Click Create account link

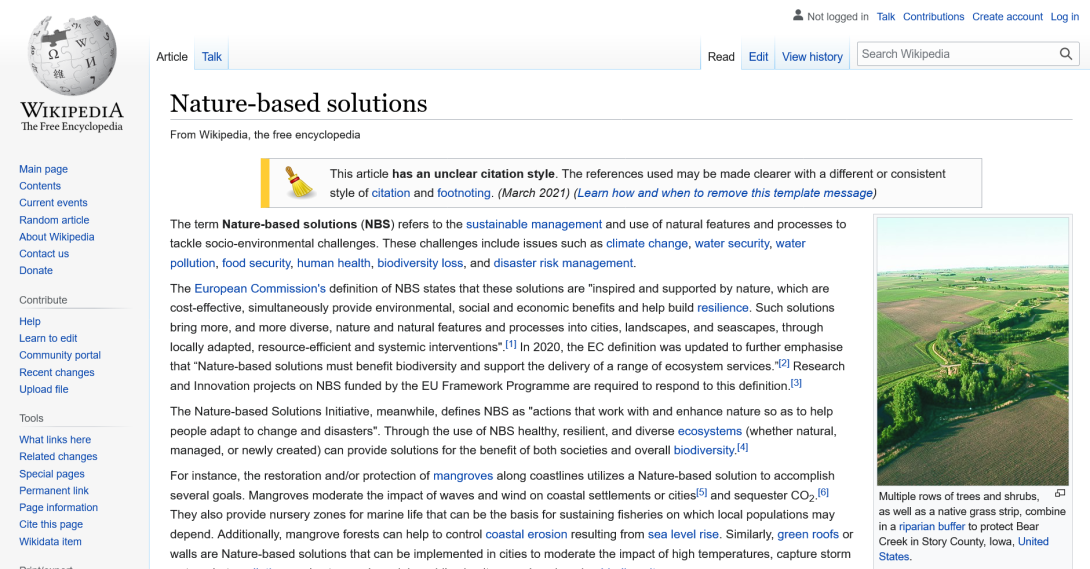coord(1007,17)
